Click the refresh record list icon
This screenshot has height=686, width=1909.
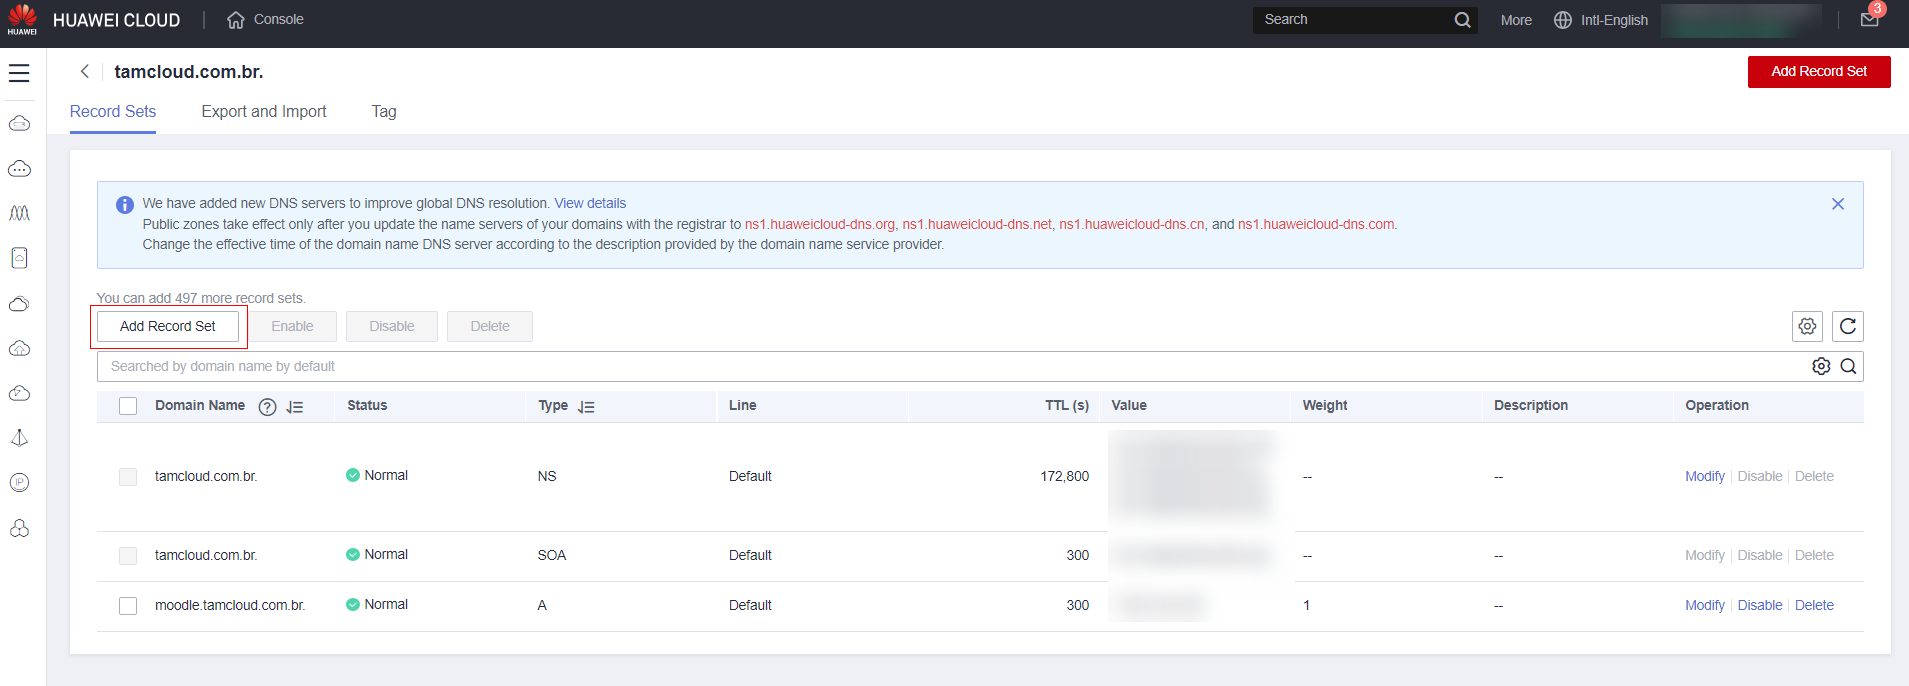(1847, 326)
